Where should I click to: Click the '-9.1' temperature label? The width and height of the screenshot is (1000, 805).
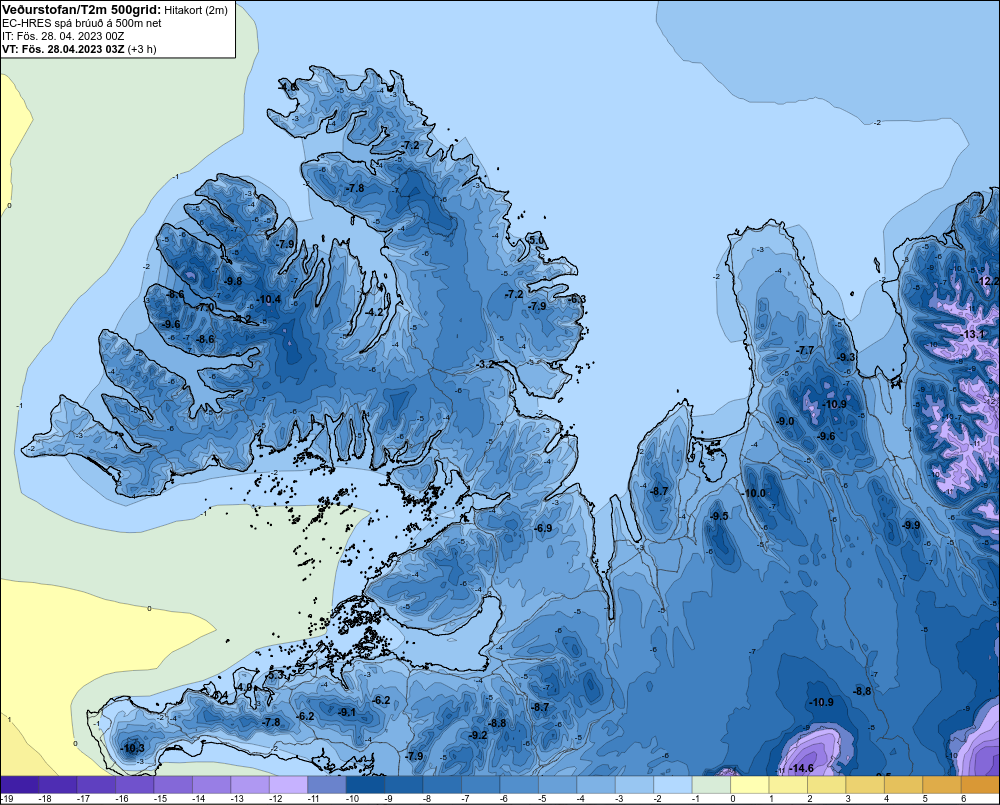(347, 712)
